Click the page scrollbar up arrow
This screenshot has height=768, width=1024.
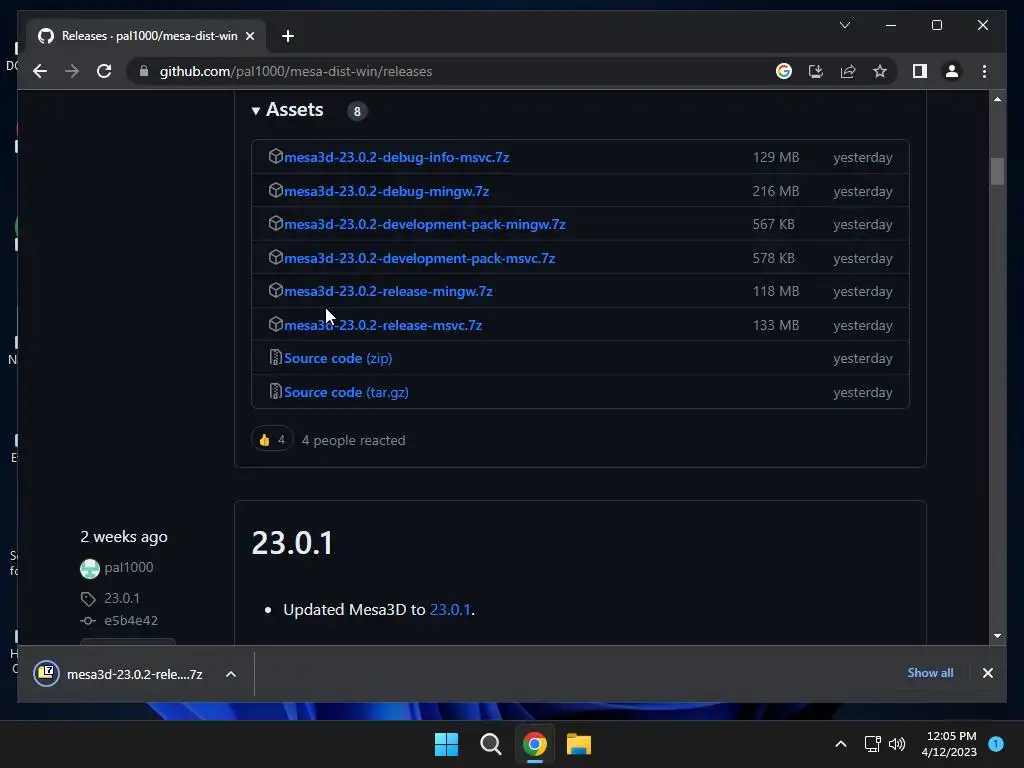pos(997,99)
